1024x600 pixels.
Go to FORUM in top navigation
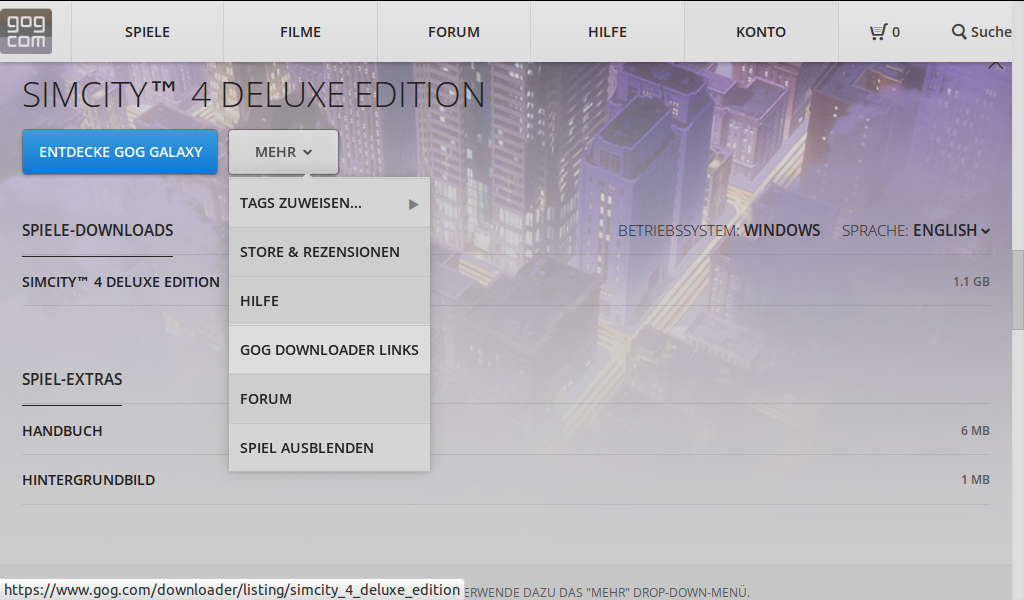(x=454, y=32)
